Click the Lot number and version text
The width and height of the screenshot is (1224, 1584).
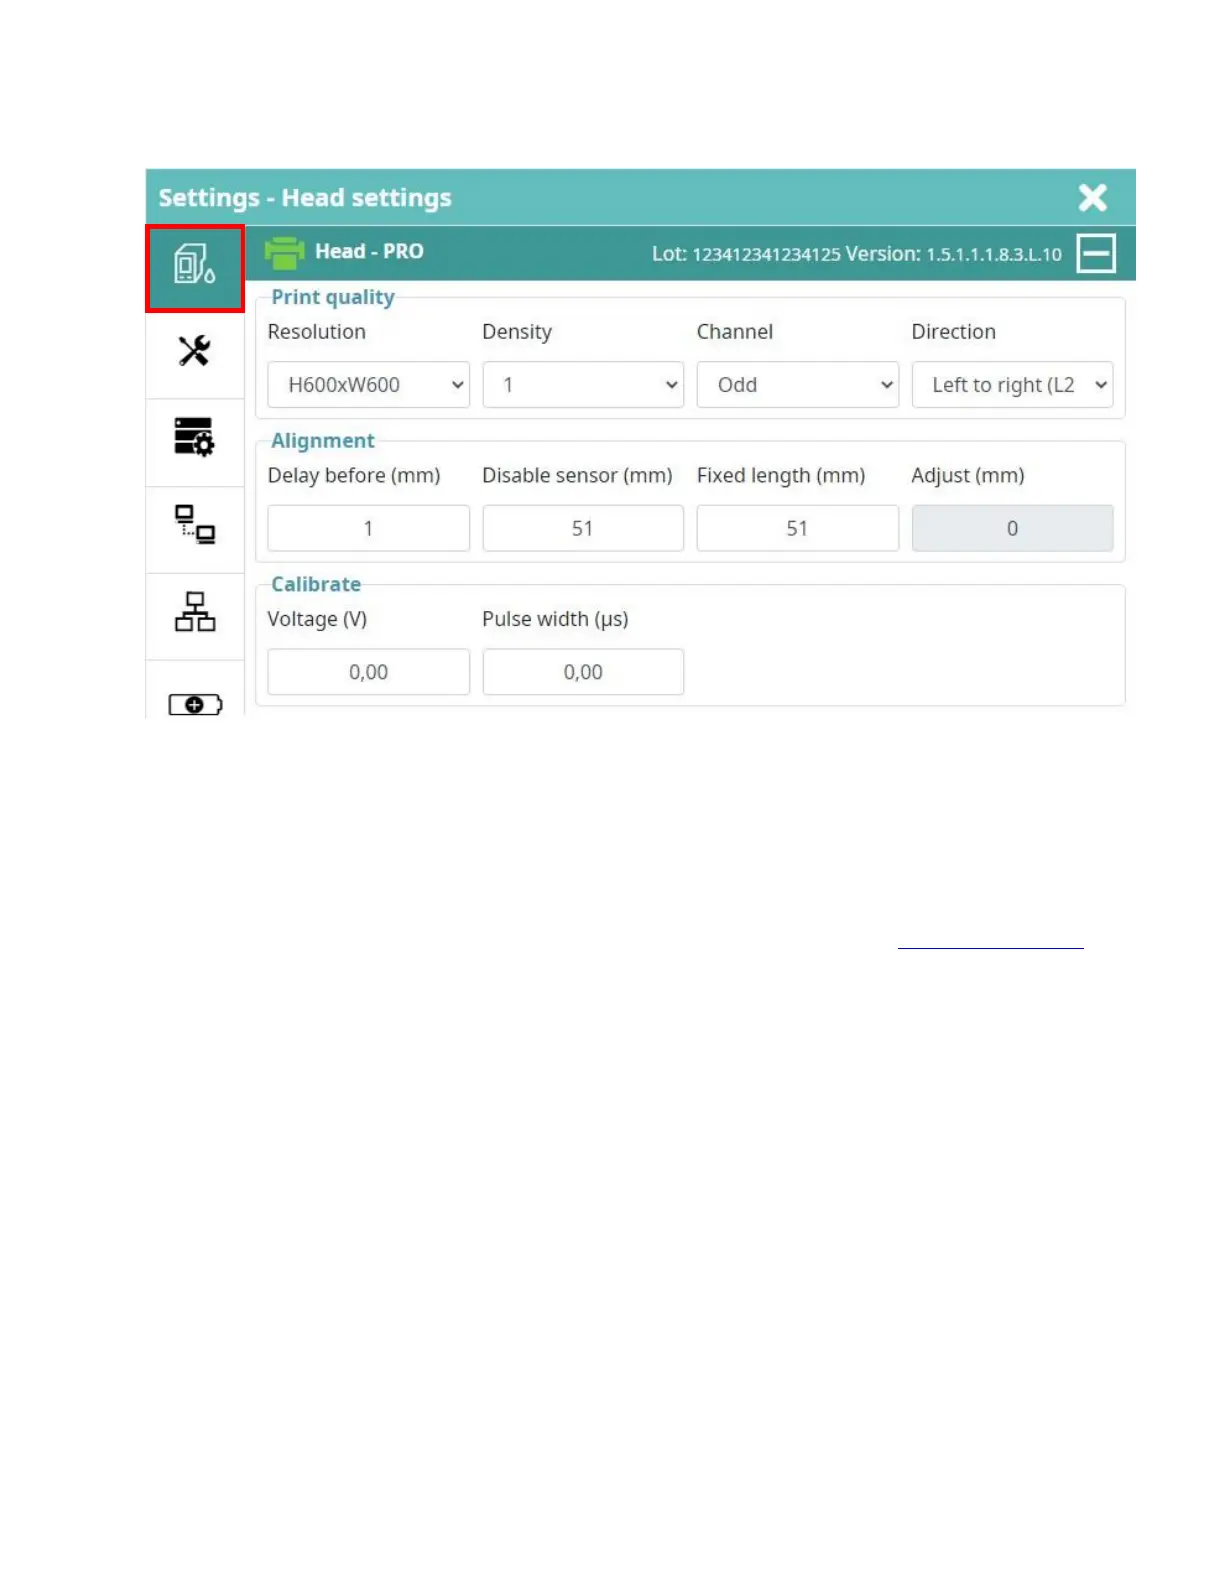tap(857, 254)
